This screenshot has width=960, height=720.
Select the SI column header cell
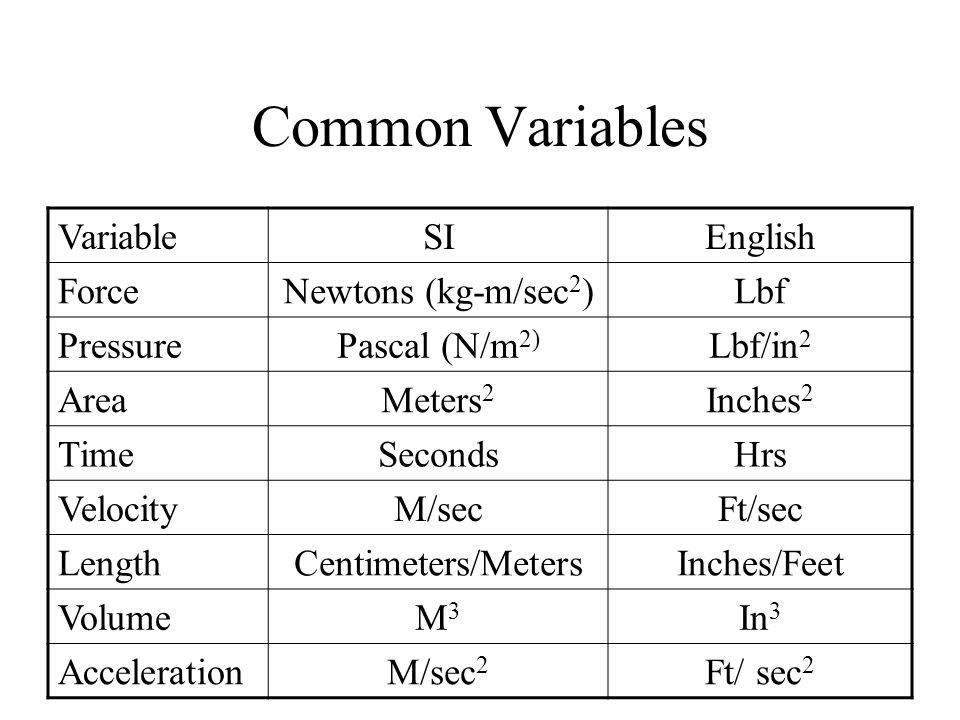pos(439,238)
